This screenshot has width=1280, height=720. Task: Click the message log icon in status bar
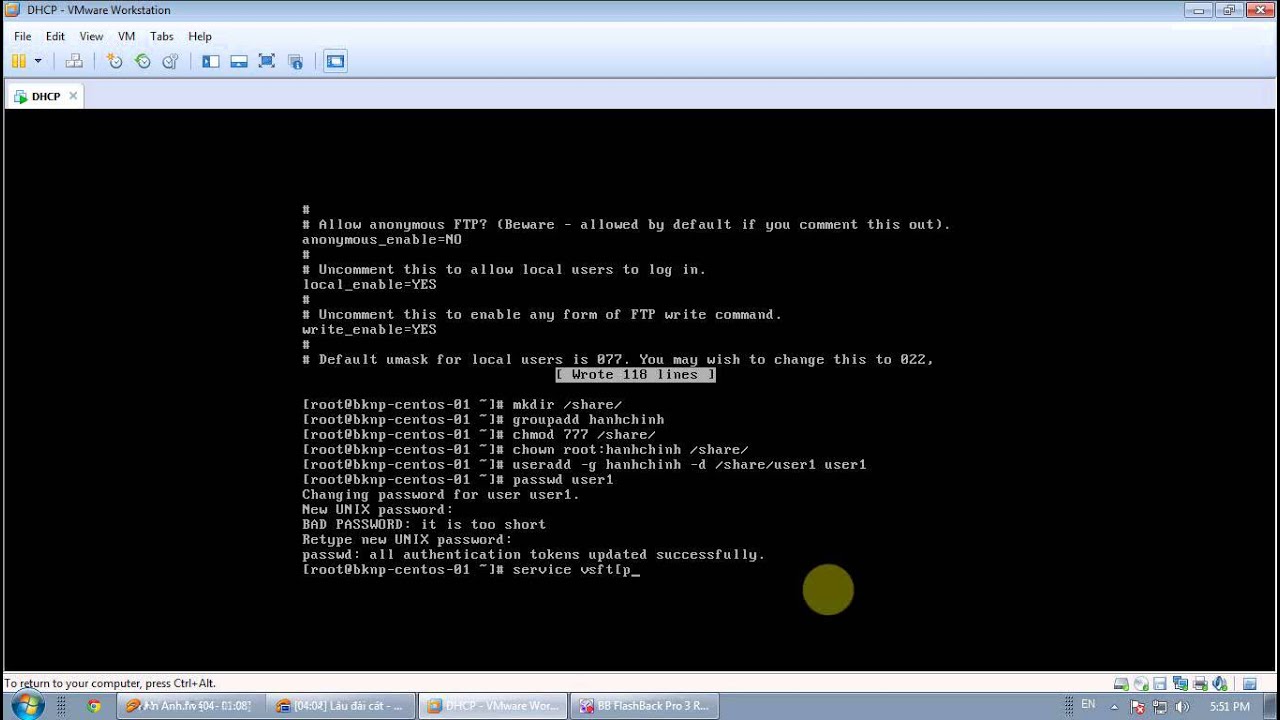[x=1249, y=684]
